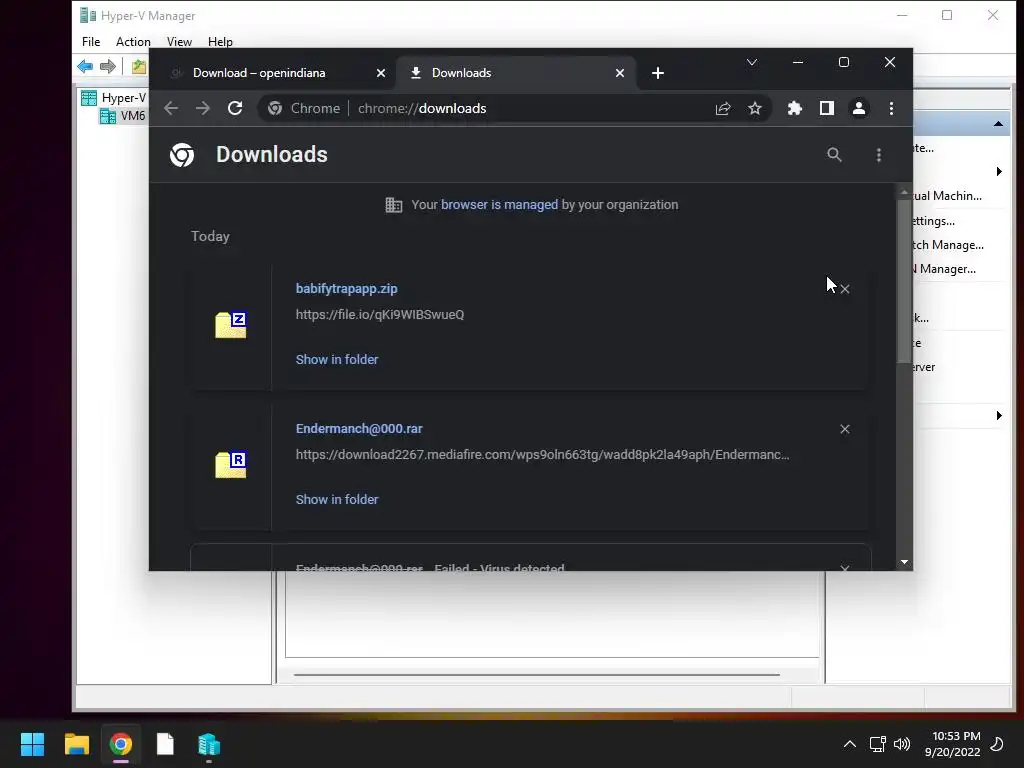Click the mediafire source URL text
The width and height of the screenshot is (1024, 768).
tap(542, 454)
